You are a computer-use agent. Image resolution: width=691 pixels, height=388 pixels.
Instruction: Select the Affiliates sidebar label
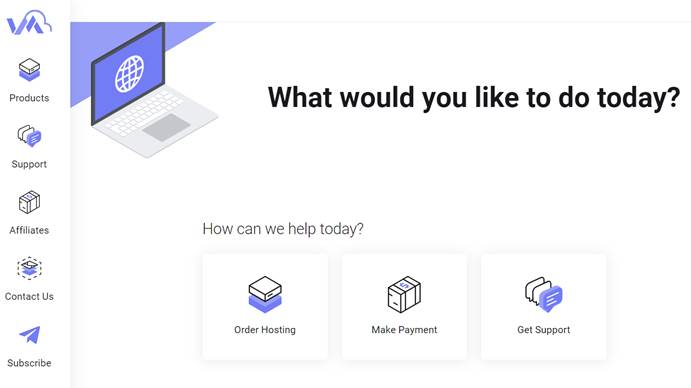pos(29,230)
